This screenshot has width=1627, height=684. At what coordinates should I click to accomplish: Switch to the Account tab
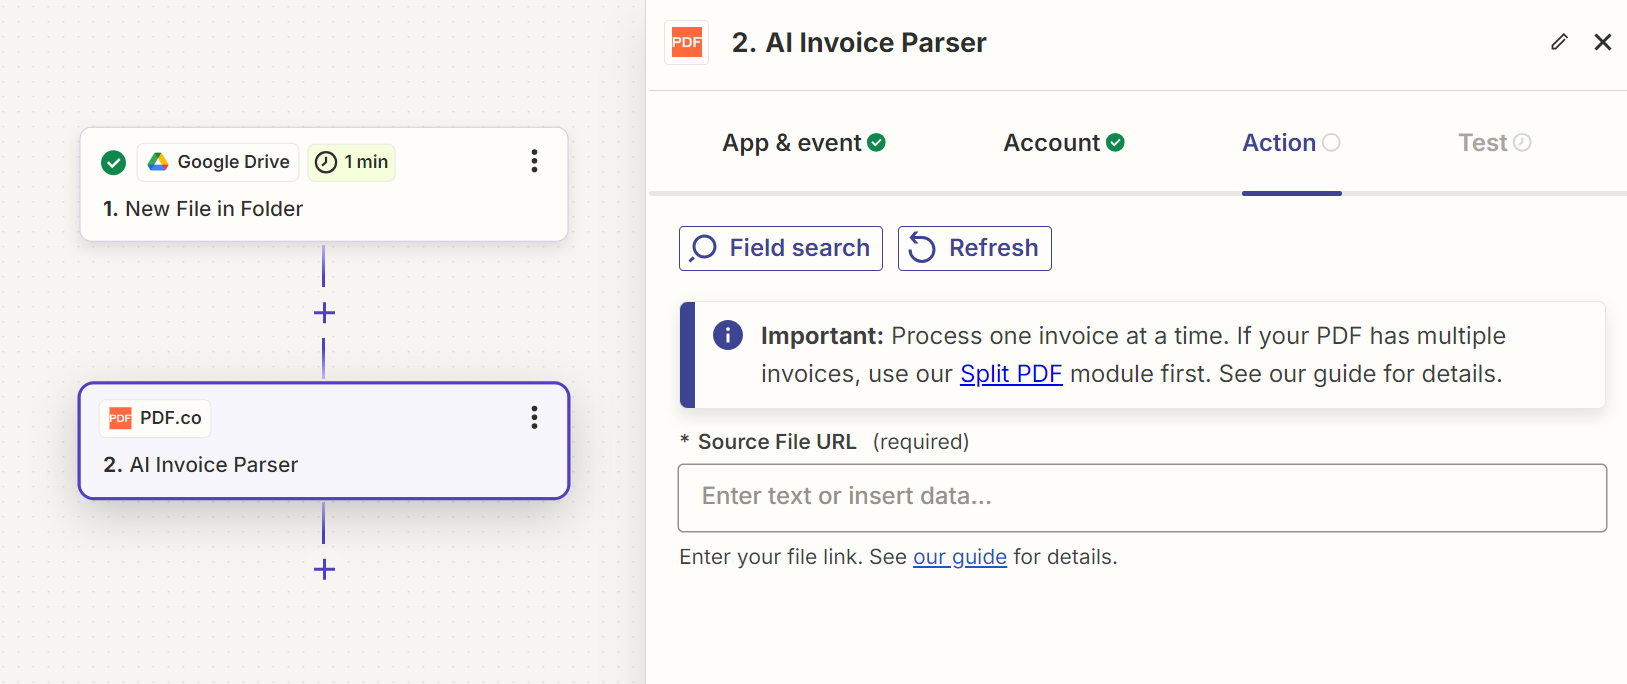click(1064, 143)
